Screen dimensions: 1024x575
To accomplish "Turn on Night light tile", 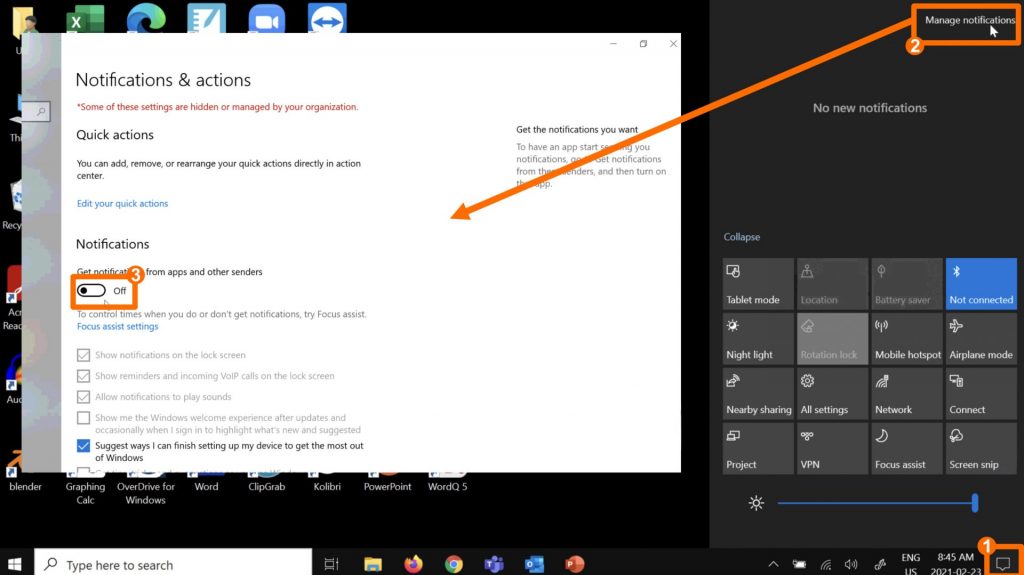I will 758,339.
